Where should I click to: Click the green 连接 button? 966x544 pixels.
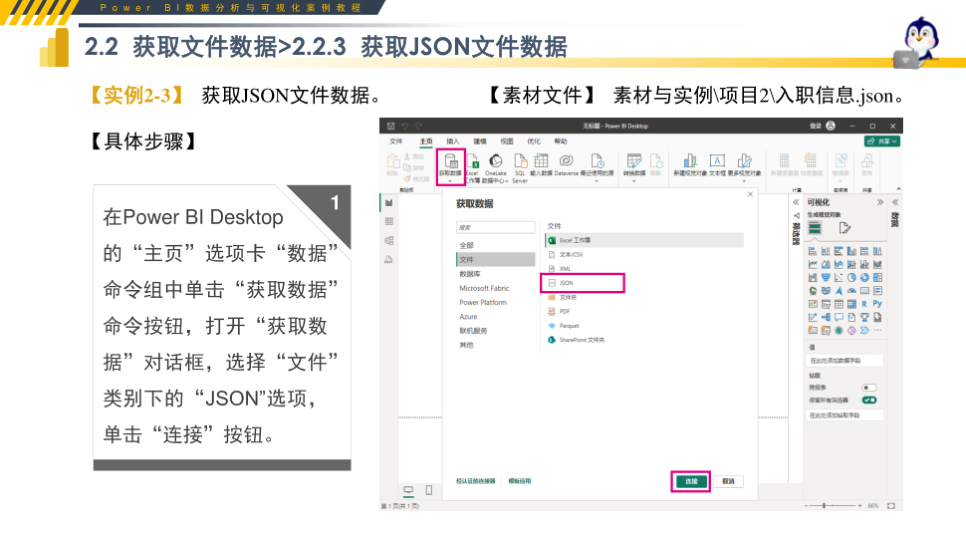[x=691, y=481]
